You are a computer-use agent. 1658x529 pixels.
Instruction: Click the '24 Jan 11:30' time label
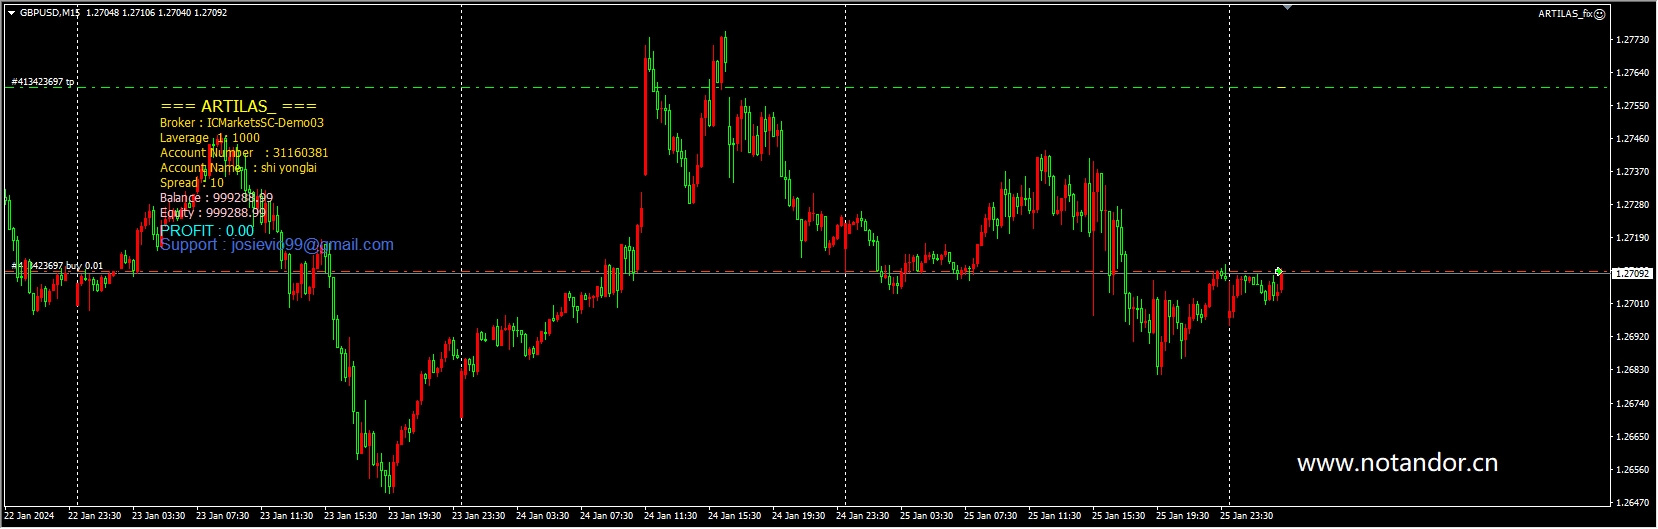tap(670, 517)
